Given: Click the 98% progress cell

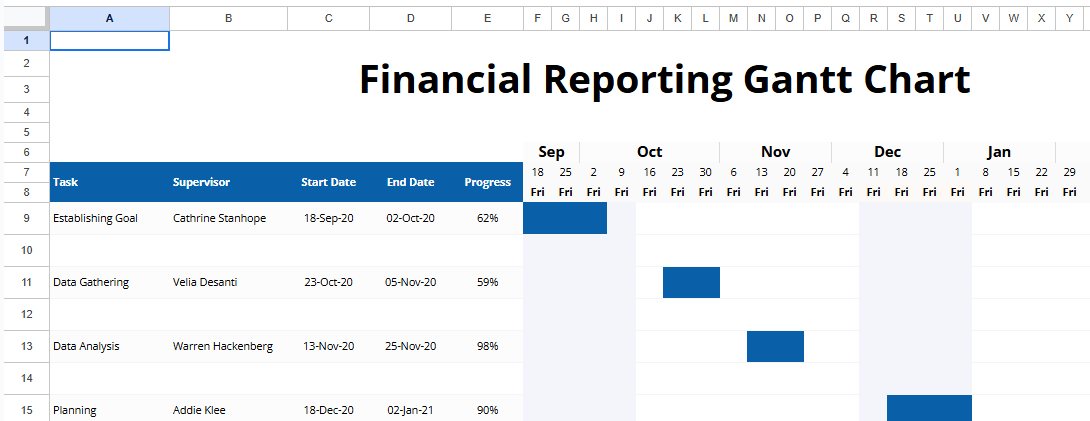Looking at the screenshot, I should coord(487,346).
